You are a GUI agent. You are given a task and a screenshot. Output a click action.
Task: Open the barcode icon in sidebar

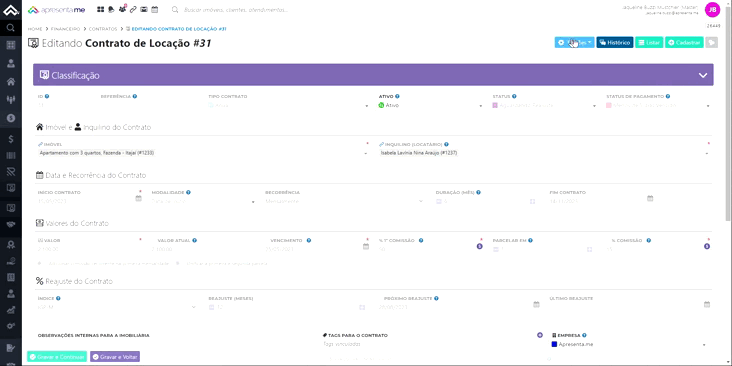[x=11, y=155]
